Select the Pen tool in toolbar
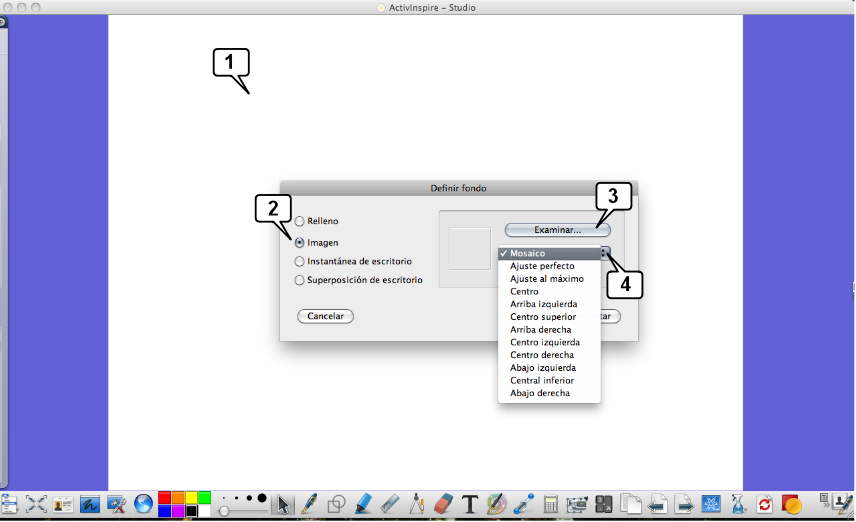The height and width of the screenshot is (522, 856). point(309,505)
